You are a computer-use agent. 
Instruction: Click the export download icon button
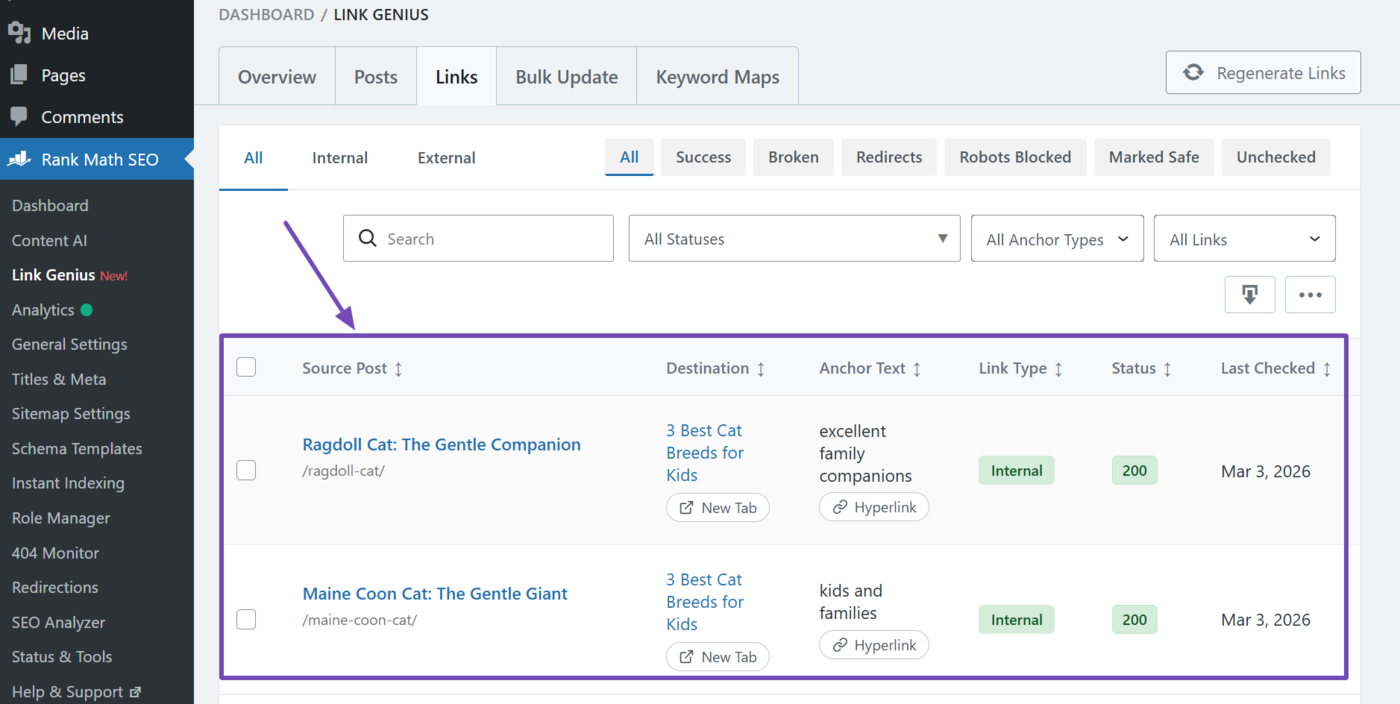tap(1249, 294)
